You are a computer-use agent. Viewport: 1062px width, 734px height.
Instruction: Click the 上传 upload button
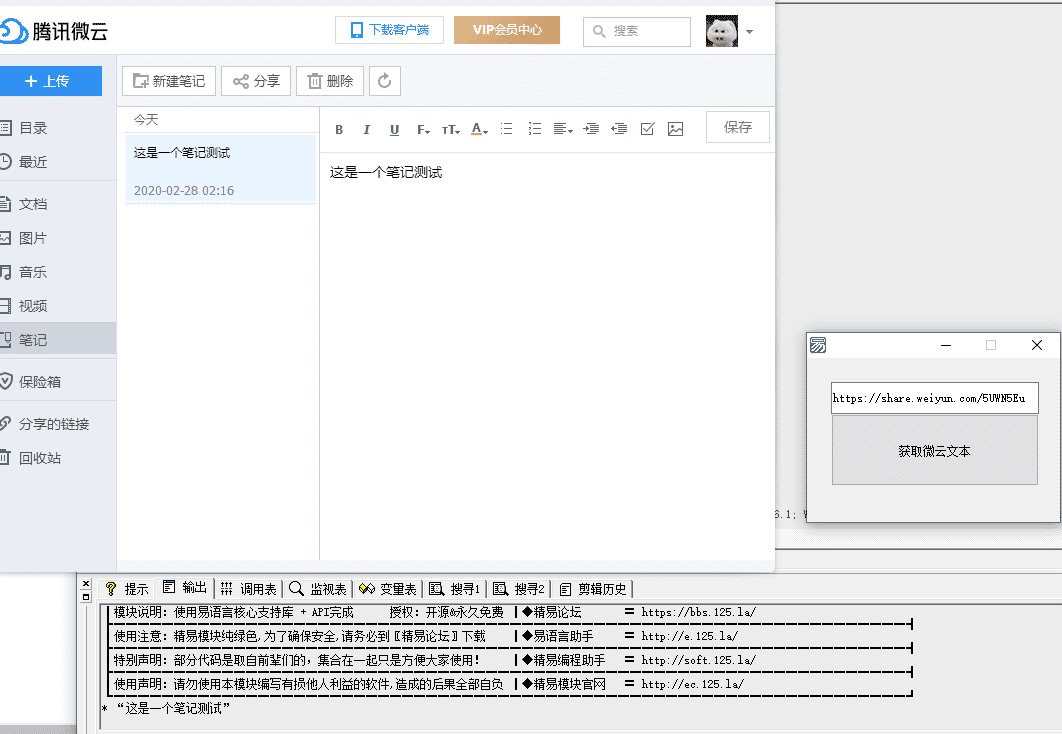(x=49, y=81)
